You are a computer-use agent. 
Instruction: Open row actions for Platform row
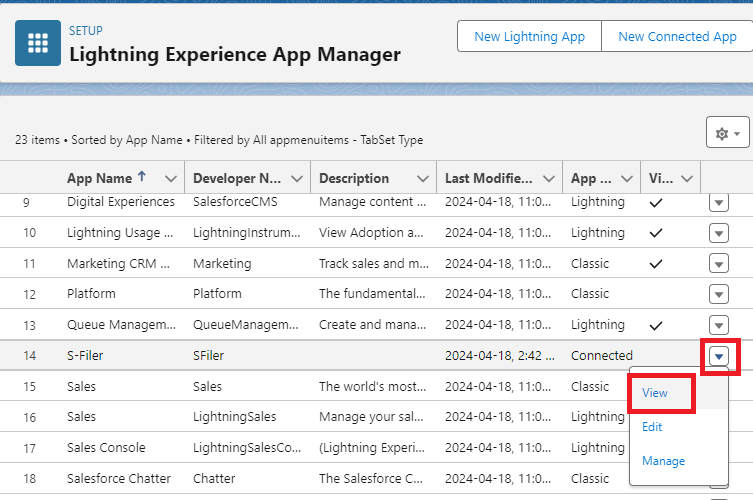(x=719, y=294)
